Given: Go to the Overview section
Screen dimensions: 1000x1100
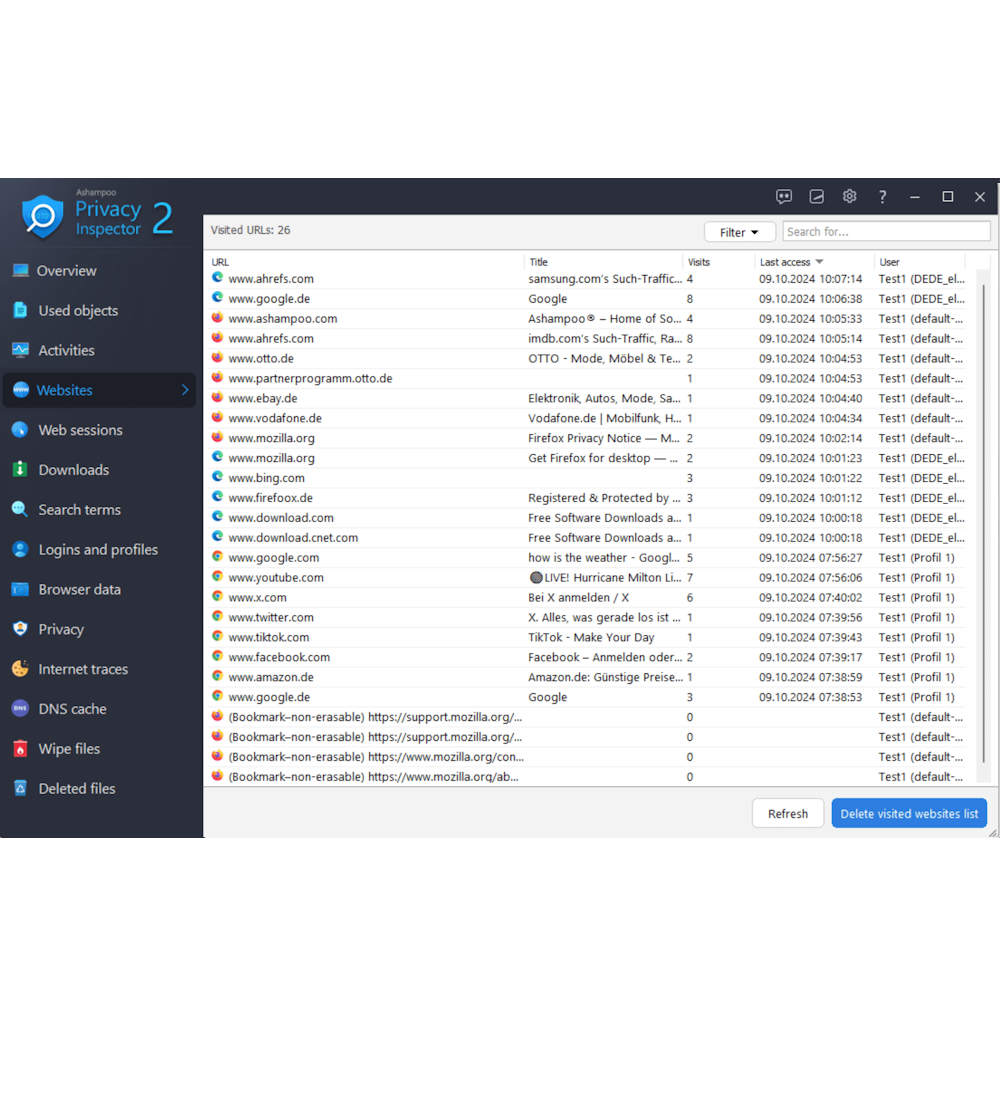Looking at the screenshot, I should click(x=66, y=271).
